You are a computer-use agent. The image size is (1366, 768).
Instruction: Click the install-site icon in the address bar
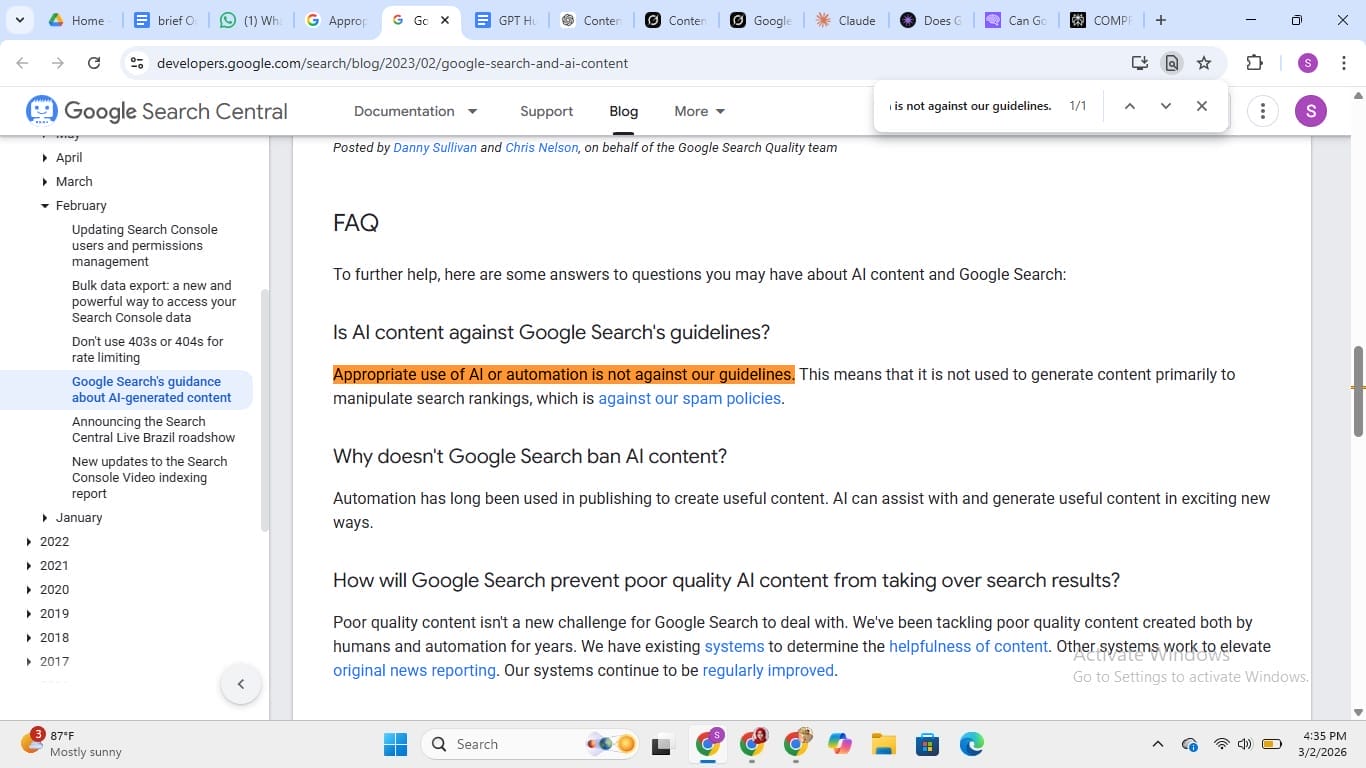[1139, 62]
